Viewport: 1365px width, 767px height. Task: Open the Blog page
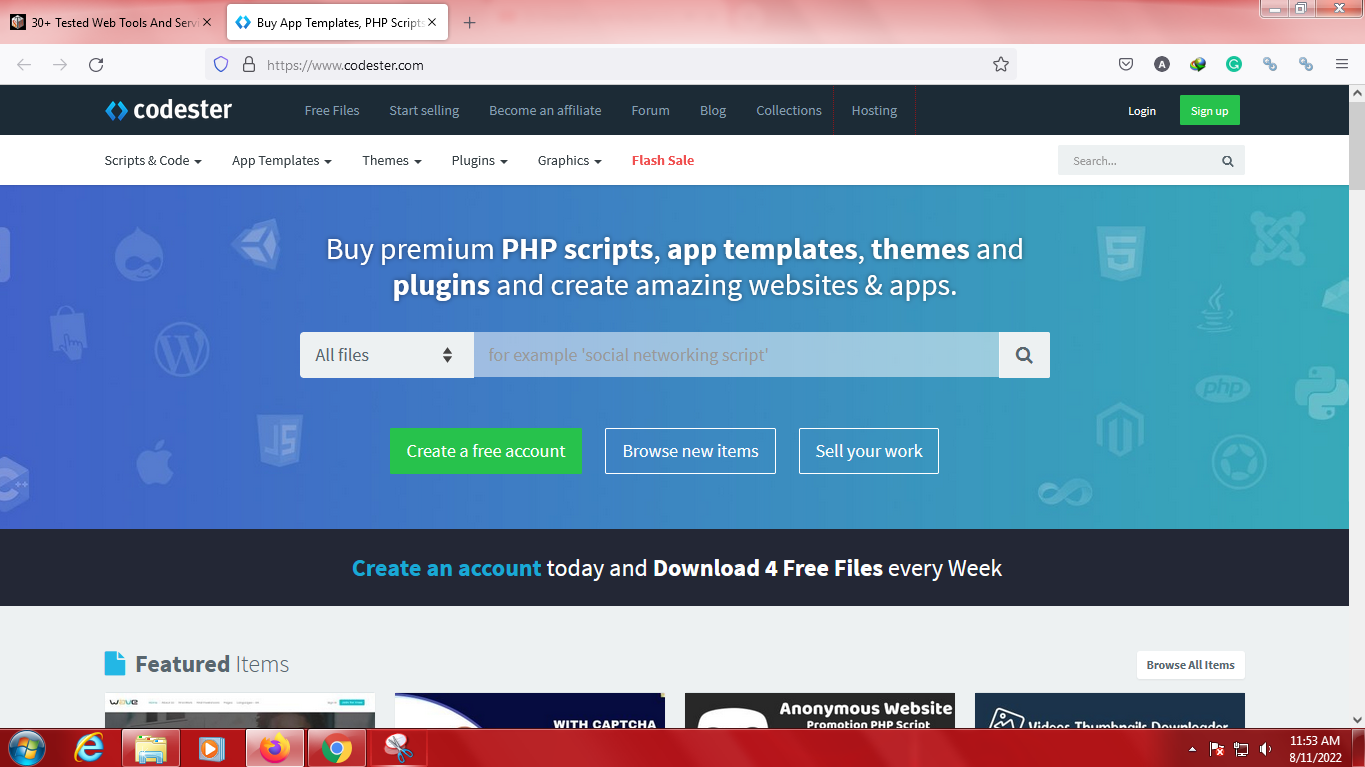pos(713,110)
